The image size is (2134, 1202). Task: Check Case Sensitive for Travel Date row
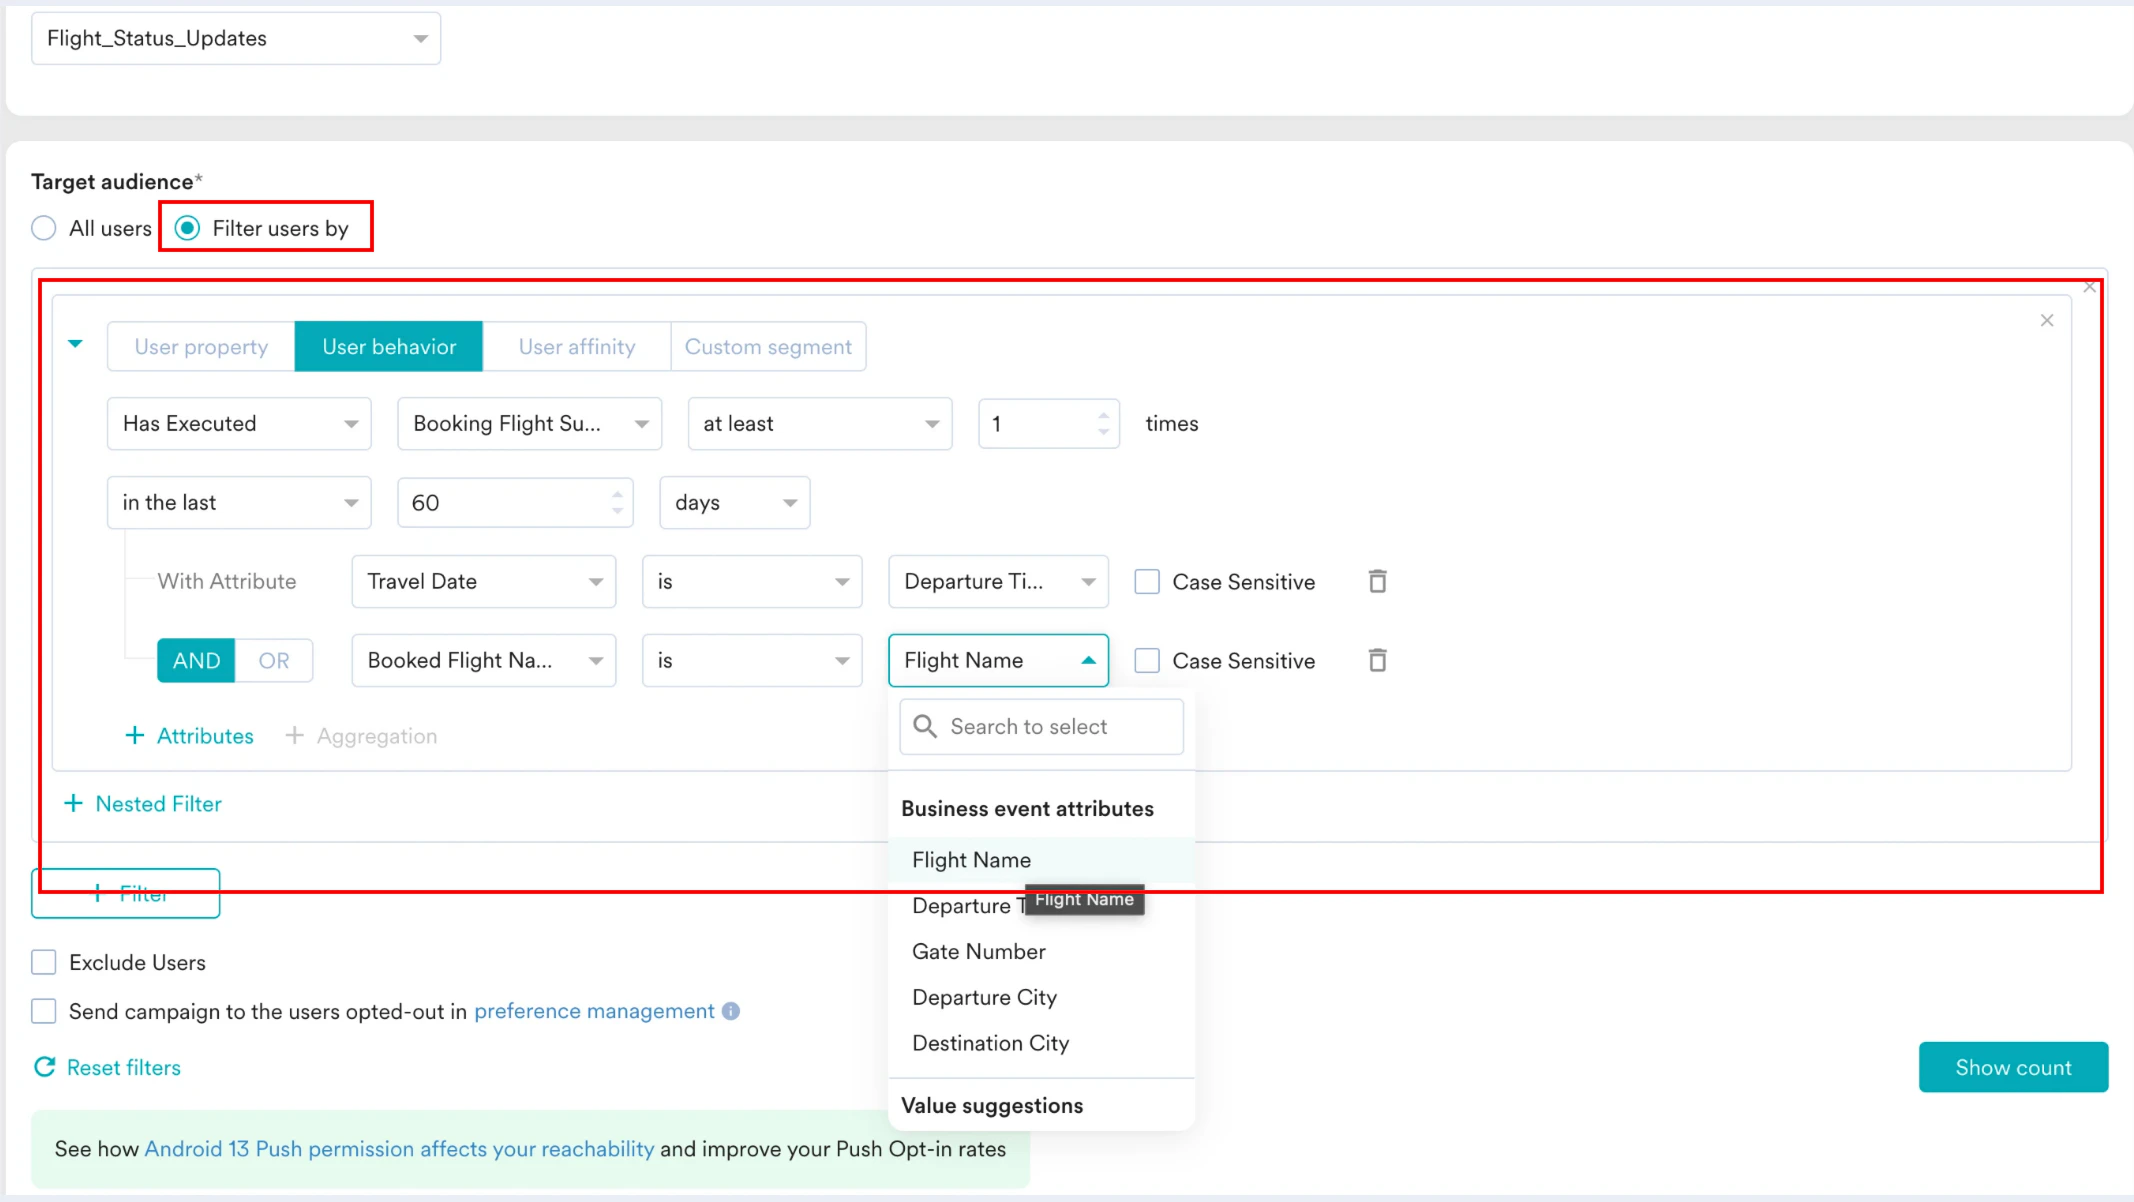tap(1147, 582)
